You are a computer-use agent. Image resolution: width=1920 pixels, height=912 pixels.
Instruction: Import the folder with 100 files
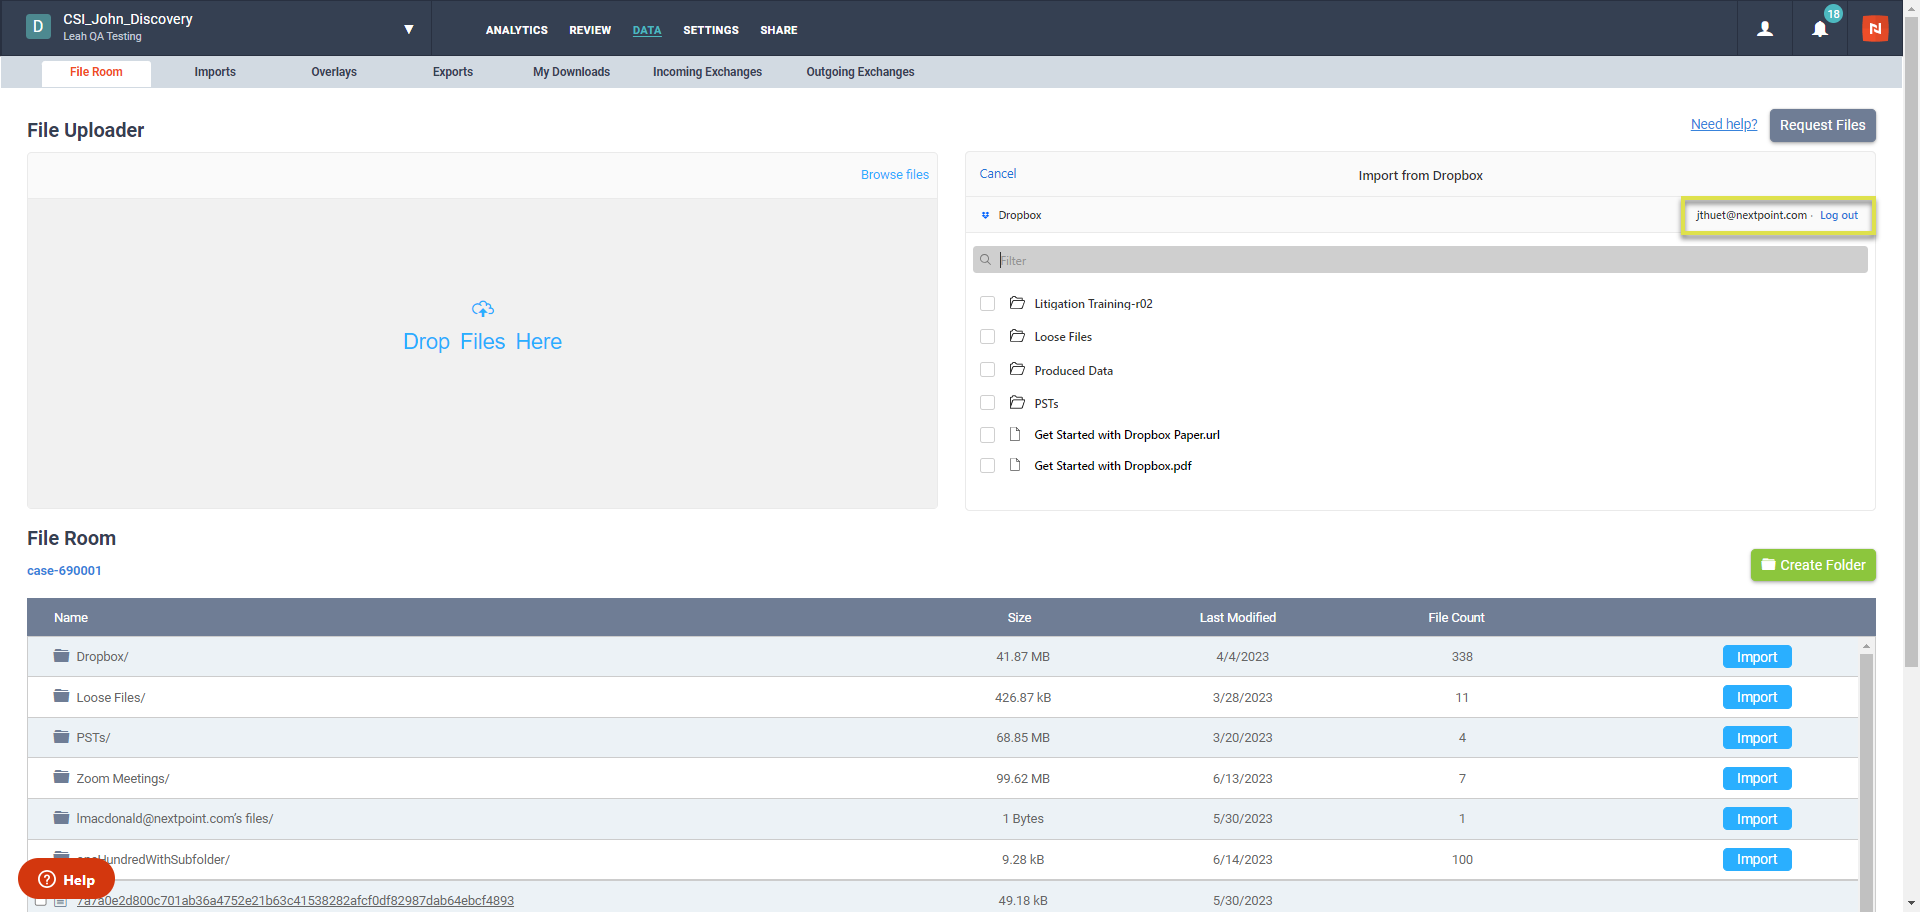coord(1757,859)
